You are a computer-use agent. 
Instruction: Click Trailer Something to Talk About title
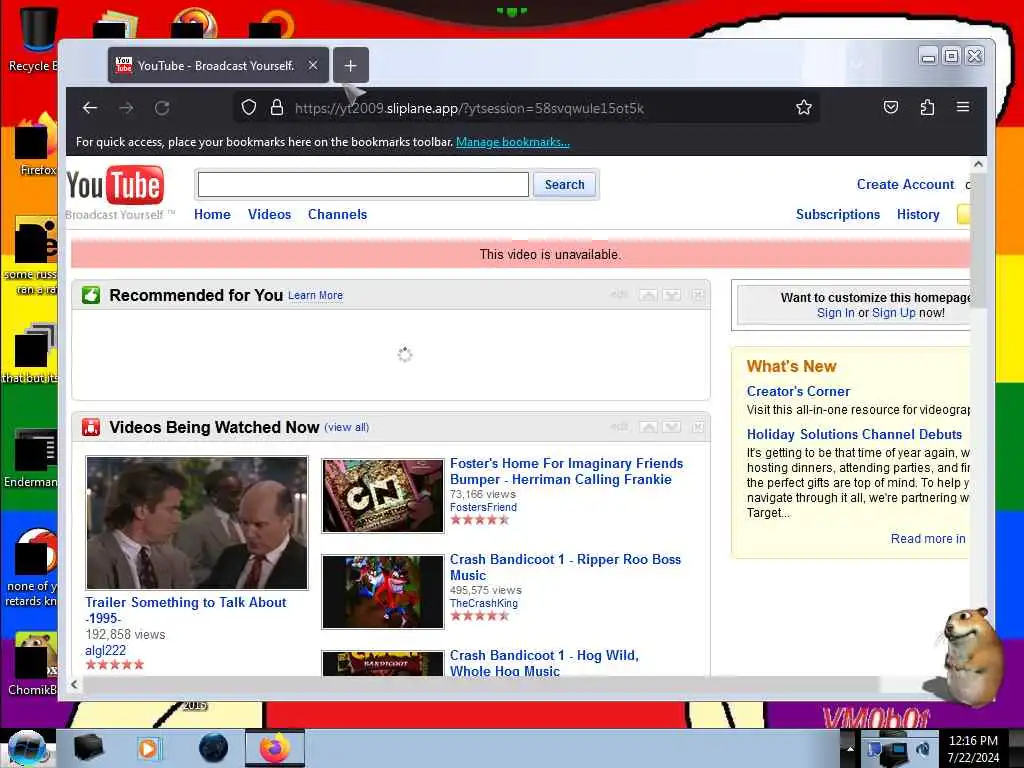point(185,610)
